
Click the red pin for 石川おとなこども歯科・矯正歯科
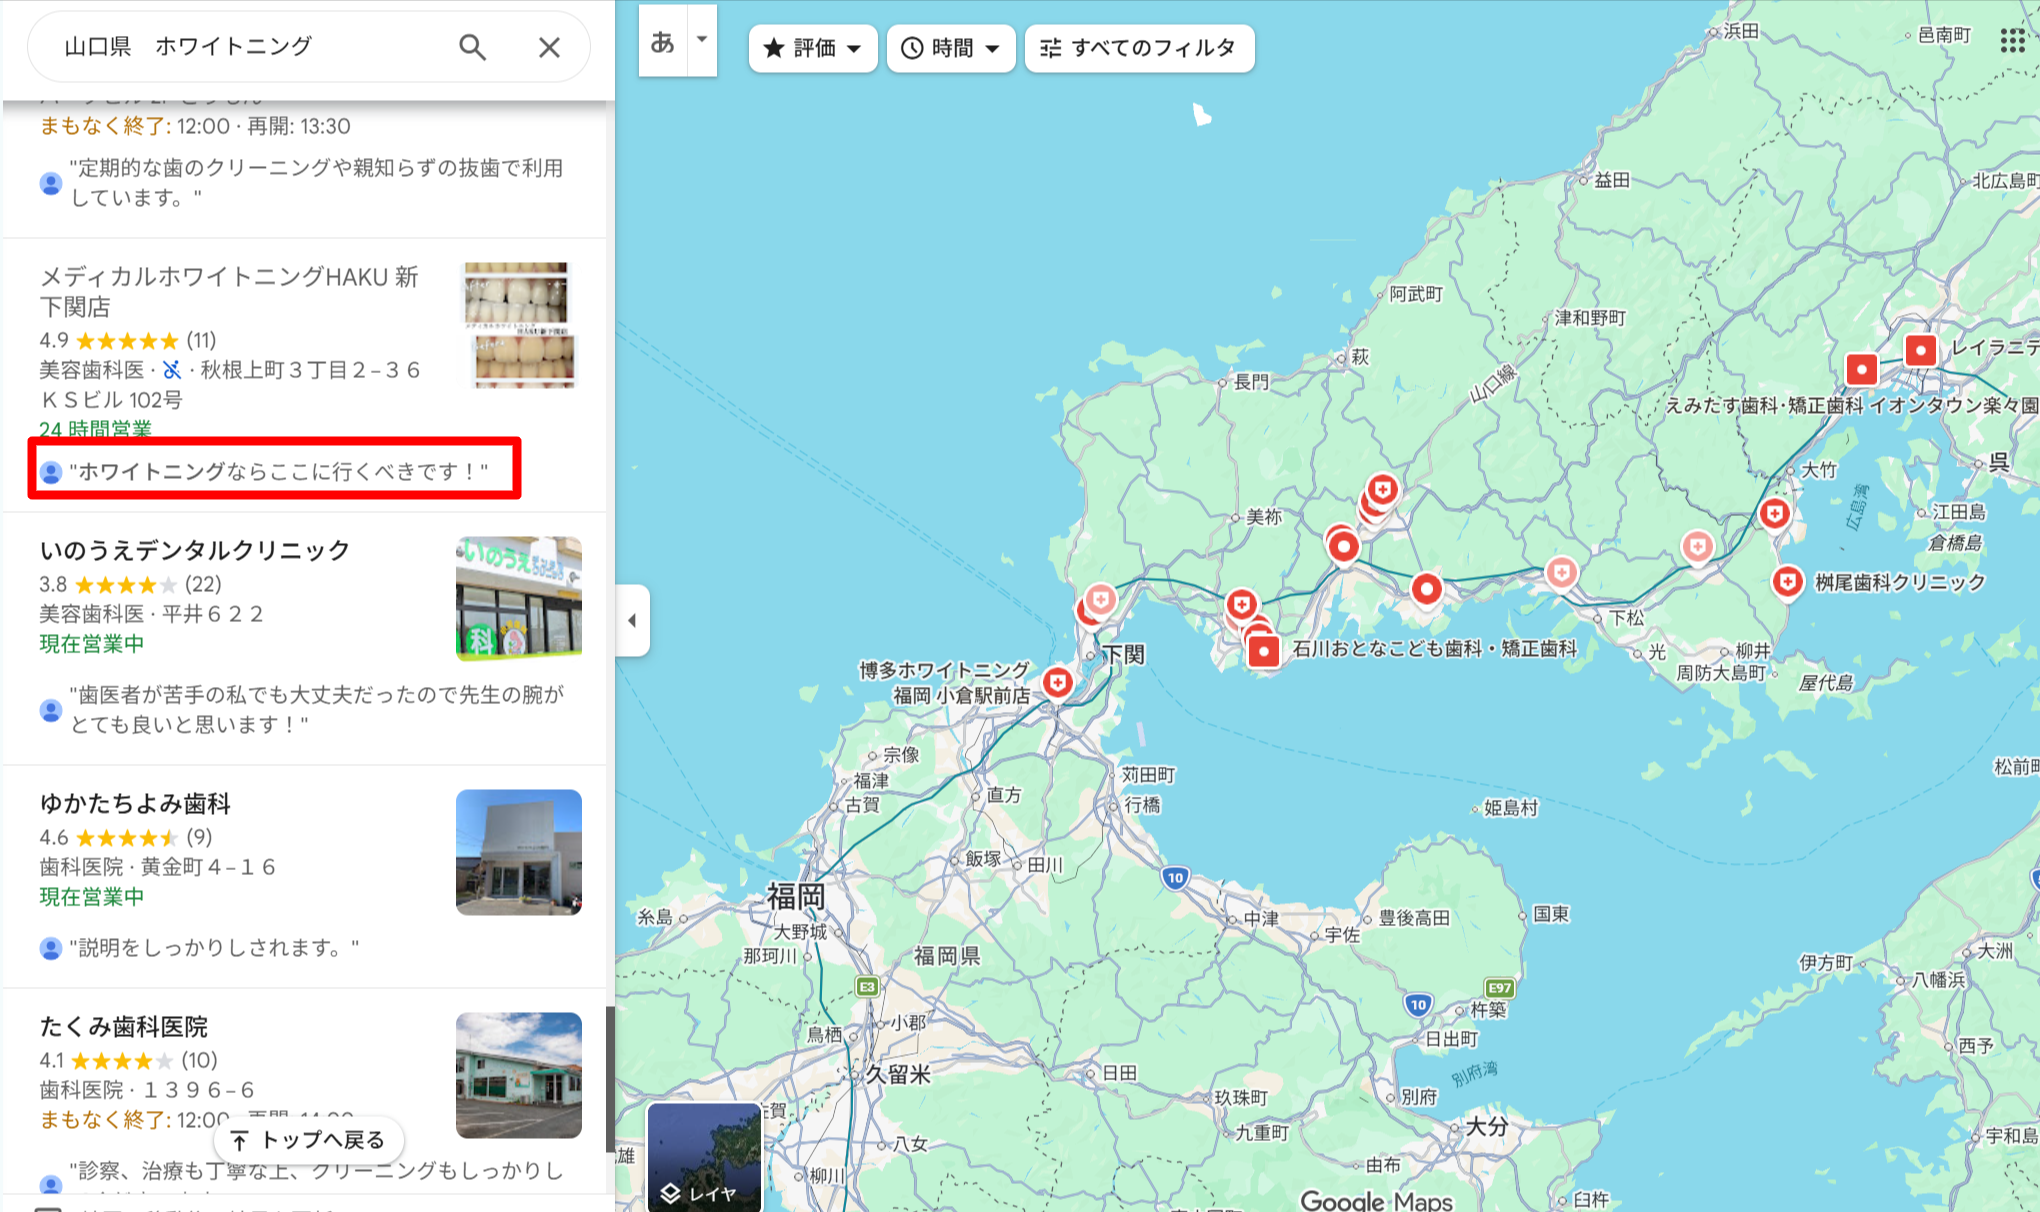pyautogui.click(x=1264, y=652)
